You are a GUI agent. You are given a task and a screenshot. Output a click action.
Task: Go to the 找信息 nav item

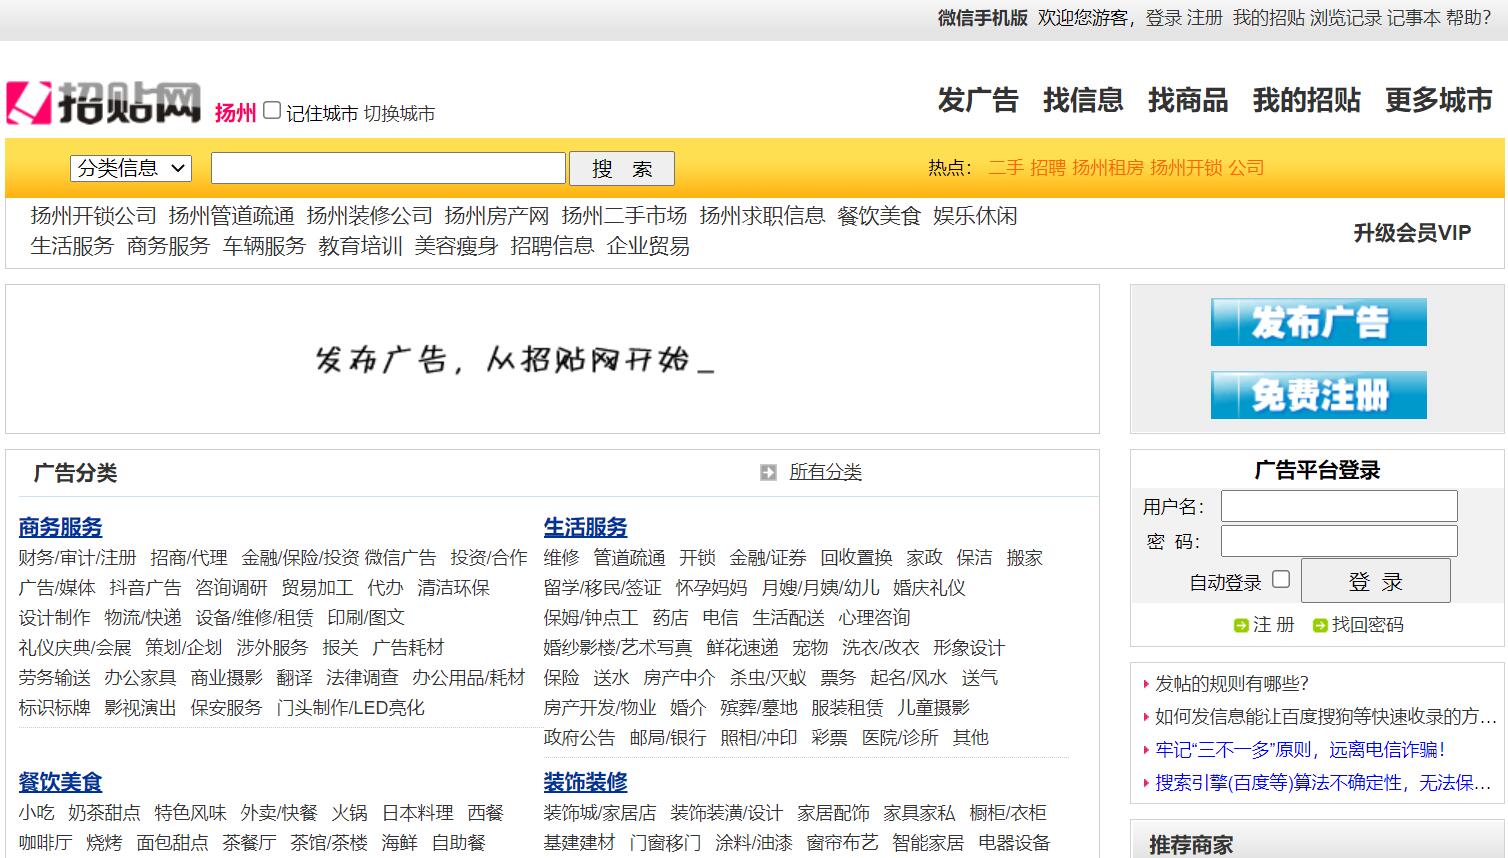1083,100
